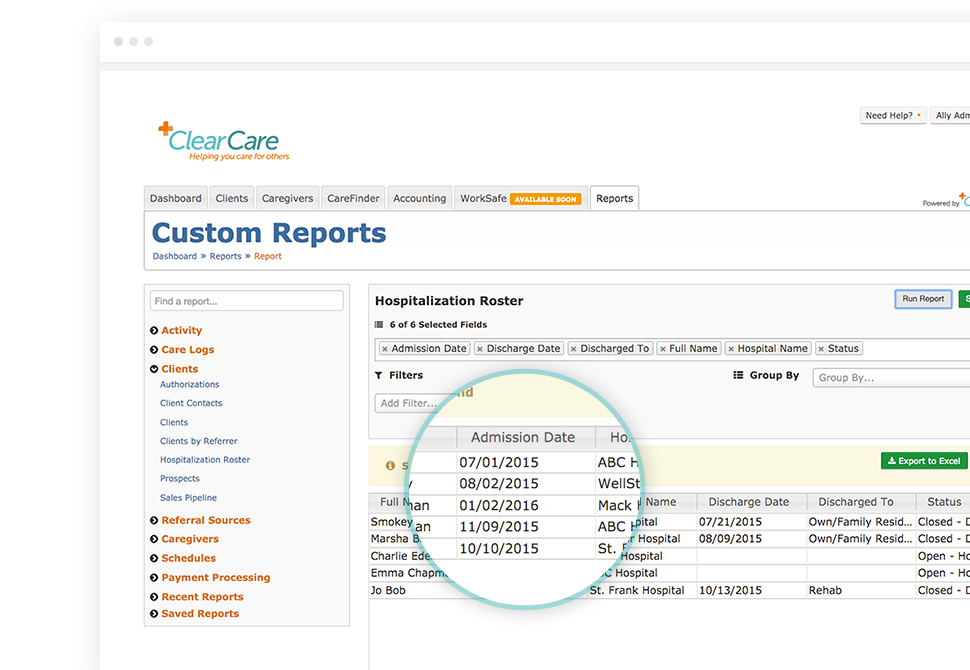
Task: Open the Group By dropdown
Action: pos(891,377)
